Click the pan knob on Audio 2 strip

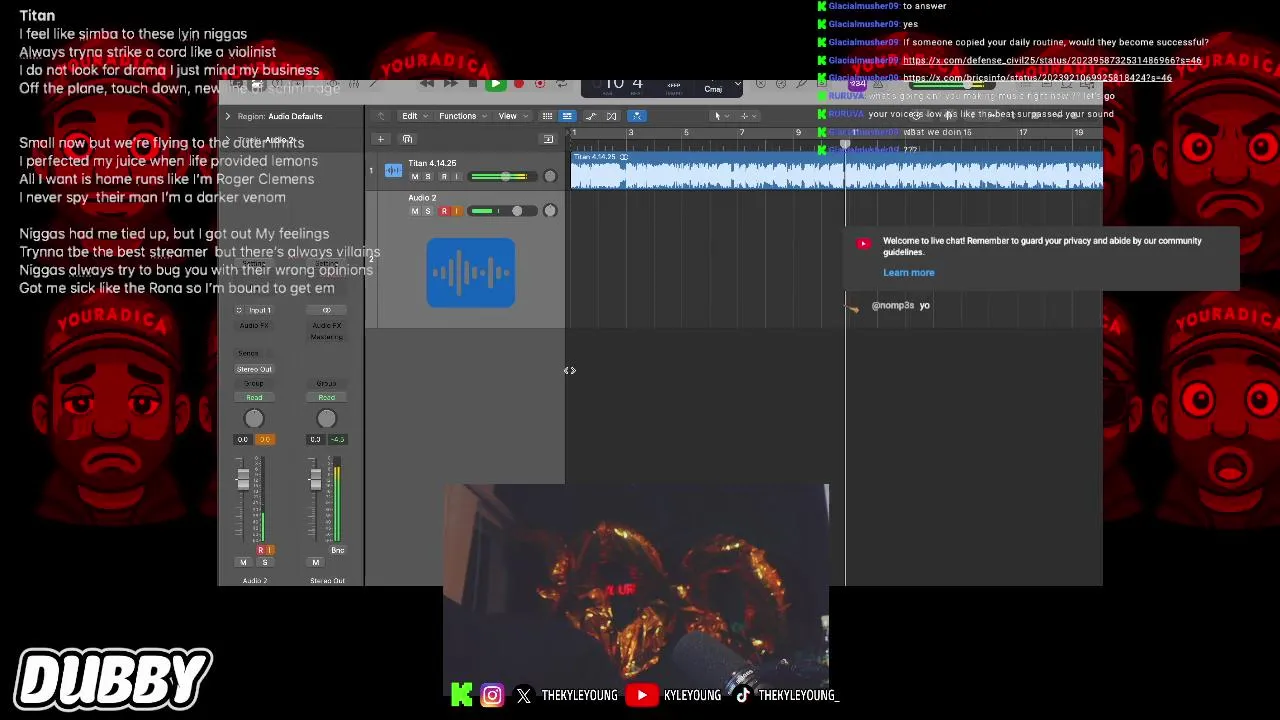point(254,419)
